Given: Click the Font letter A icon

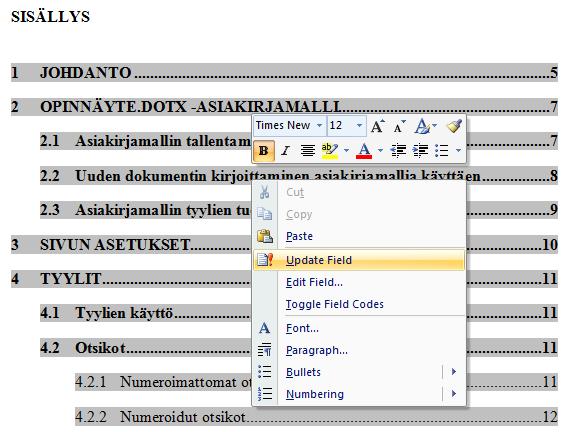Looking at the screenshot, I should 264,328.
